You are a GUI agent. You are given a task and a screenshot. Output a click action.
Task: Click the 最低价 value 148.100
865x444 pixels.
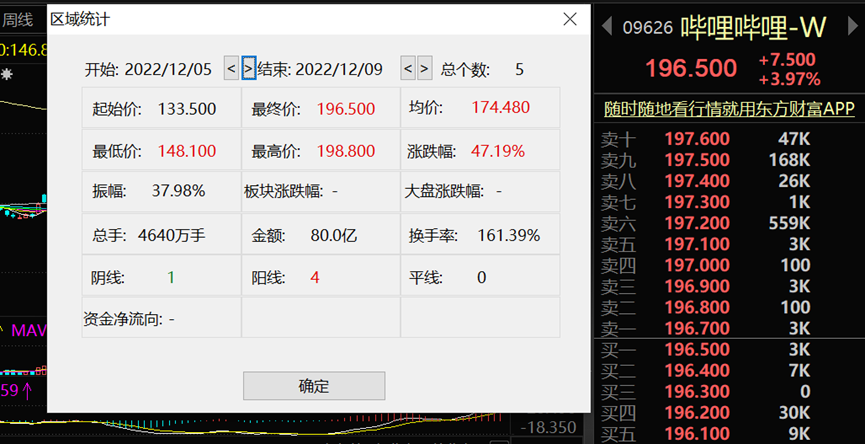click(x=187, y=151)
